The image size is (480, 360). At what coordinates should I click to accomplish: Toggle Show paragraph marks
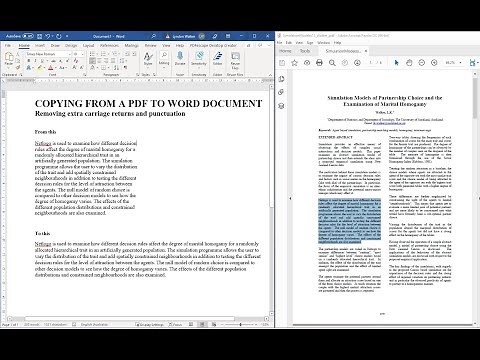125,68
